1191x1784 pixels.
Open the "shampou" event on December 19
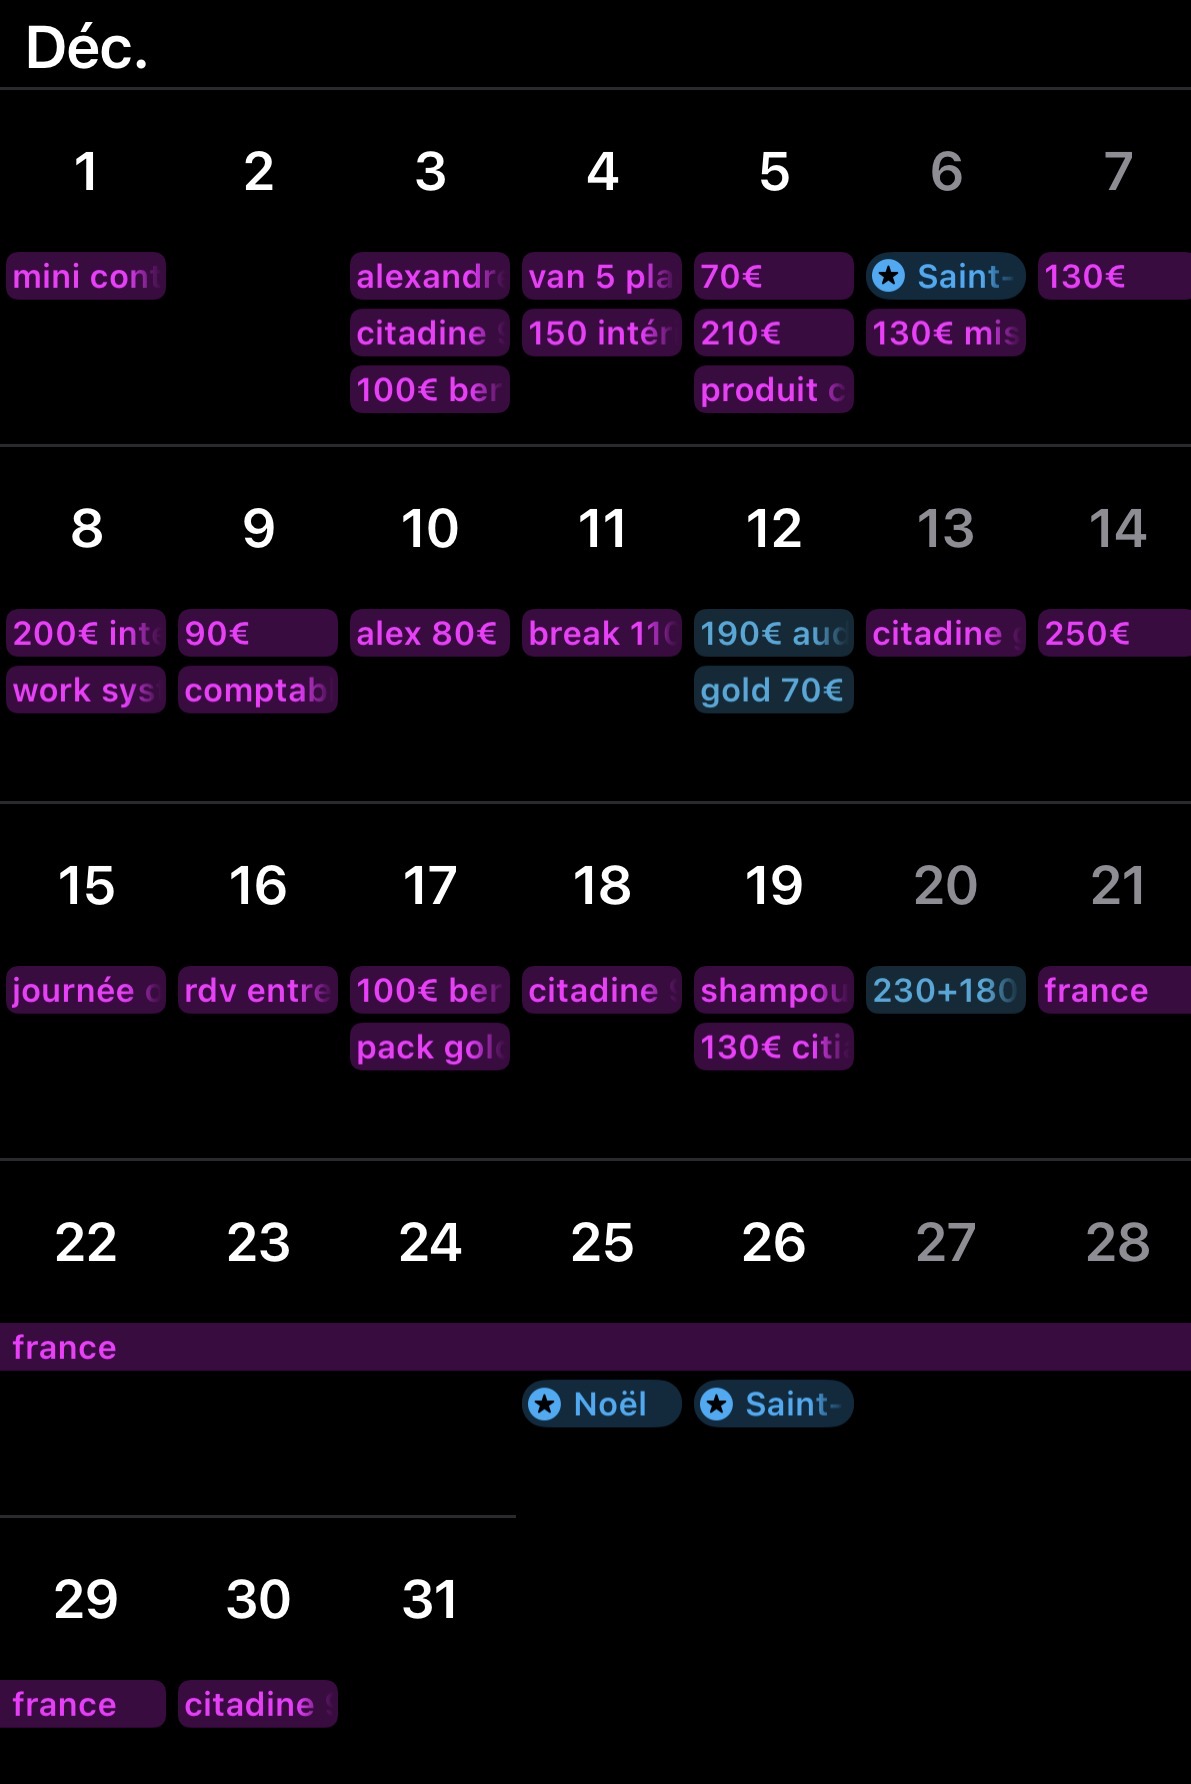(x=773, y=990)
